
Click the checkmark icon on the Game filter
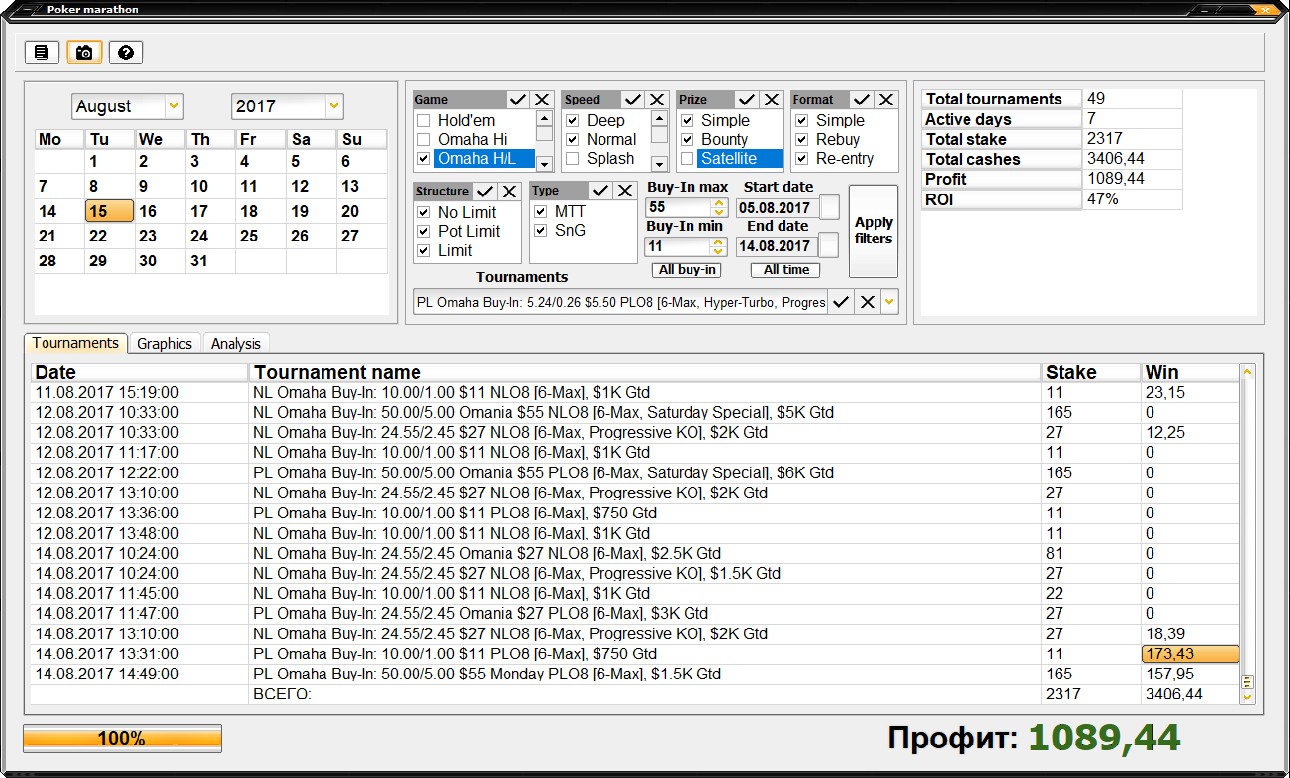[519, 99]
